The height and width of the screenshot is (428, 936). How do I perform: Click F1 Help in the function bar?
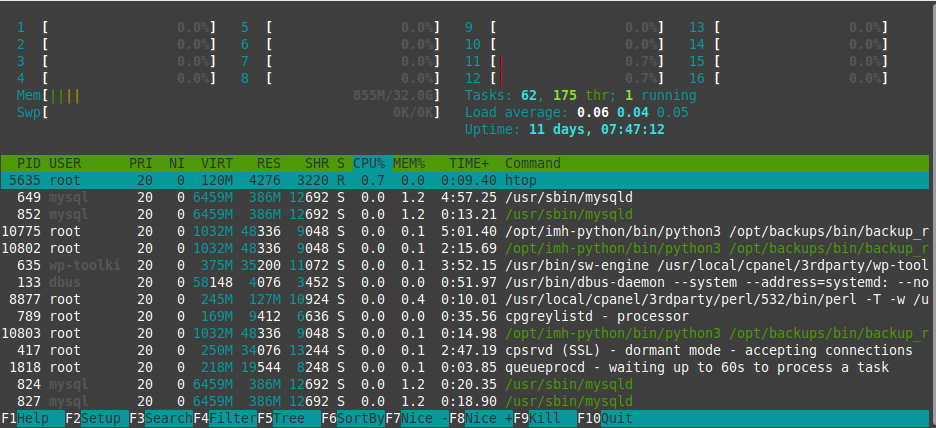pyautogui.click(x=33, y=418)
